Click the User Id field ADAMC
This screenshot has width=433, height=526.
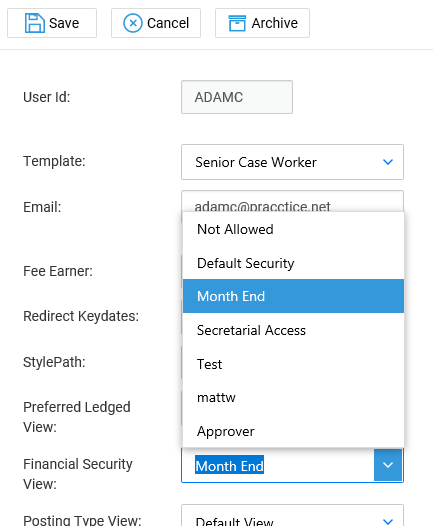click(x=237, y=97)
